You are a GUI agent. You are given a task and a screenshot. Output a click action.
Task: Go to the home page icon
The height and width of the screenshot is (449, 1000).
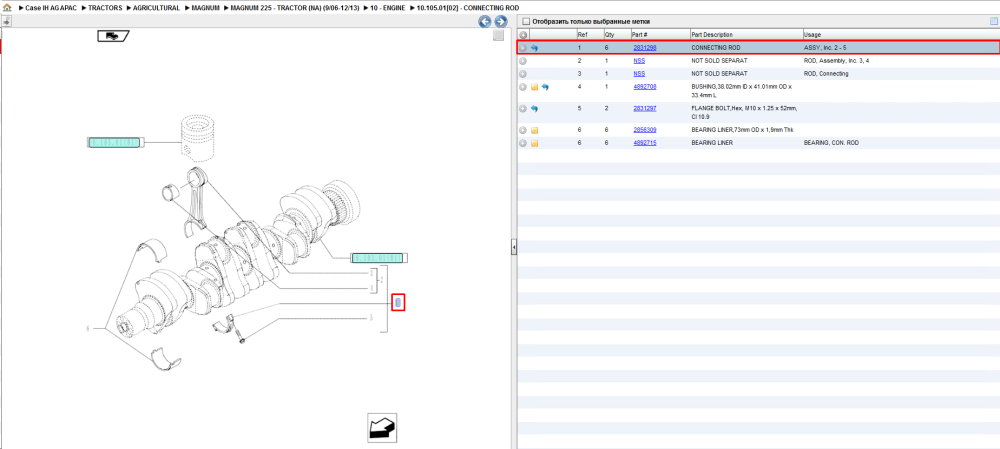pyautogui.click(x=8, y=8)
